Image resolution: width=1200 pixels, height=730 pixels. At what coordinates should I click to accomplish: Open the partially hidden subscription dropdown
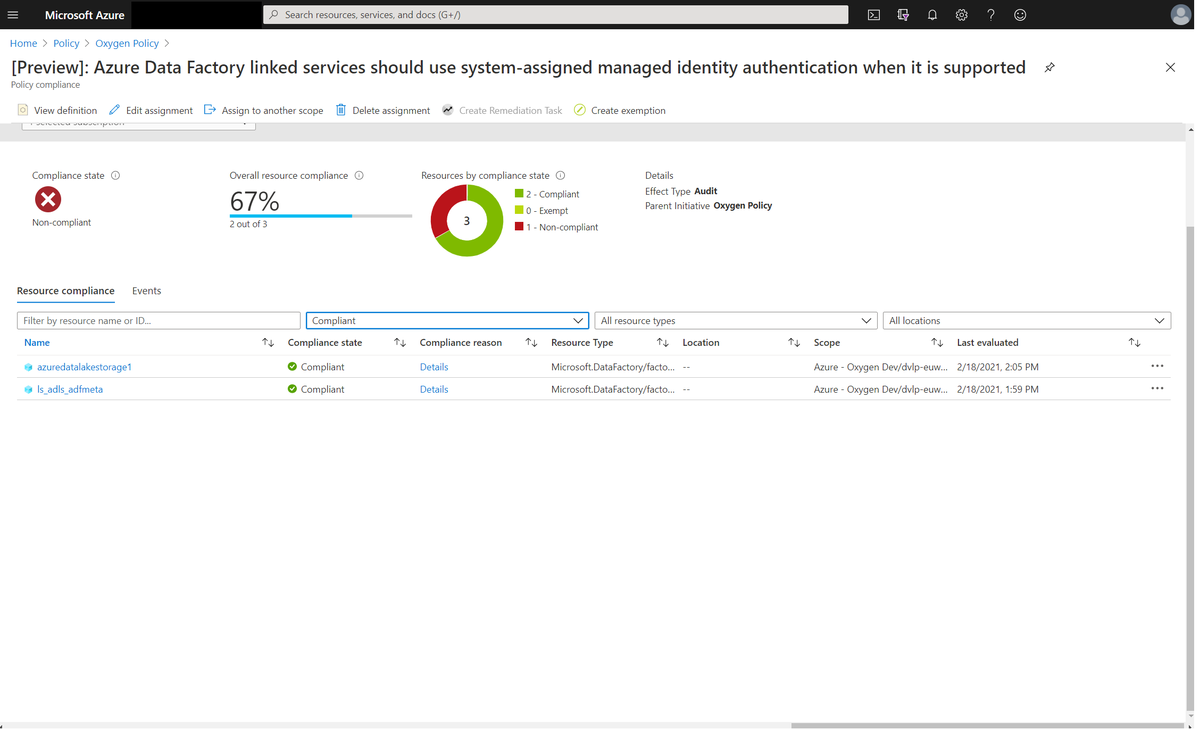tap(139, 125)
